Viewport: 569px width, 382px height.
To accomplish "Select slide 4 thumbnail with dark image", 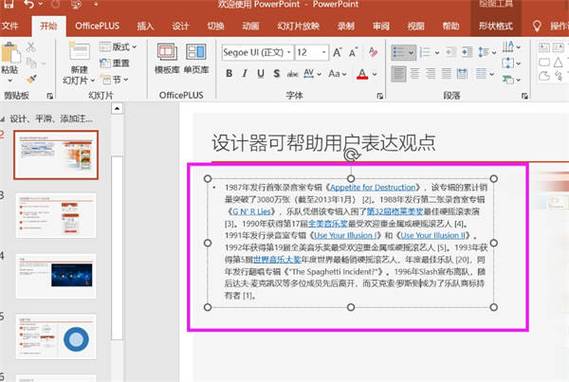I will point(56,276).
